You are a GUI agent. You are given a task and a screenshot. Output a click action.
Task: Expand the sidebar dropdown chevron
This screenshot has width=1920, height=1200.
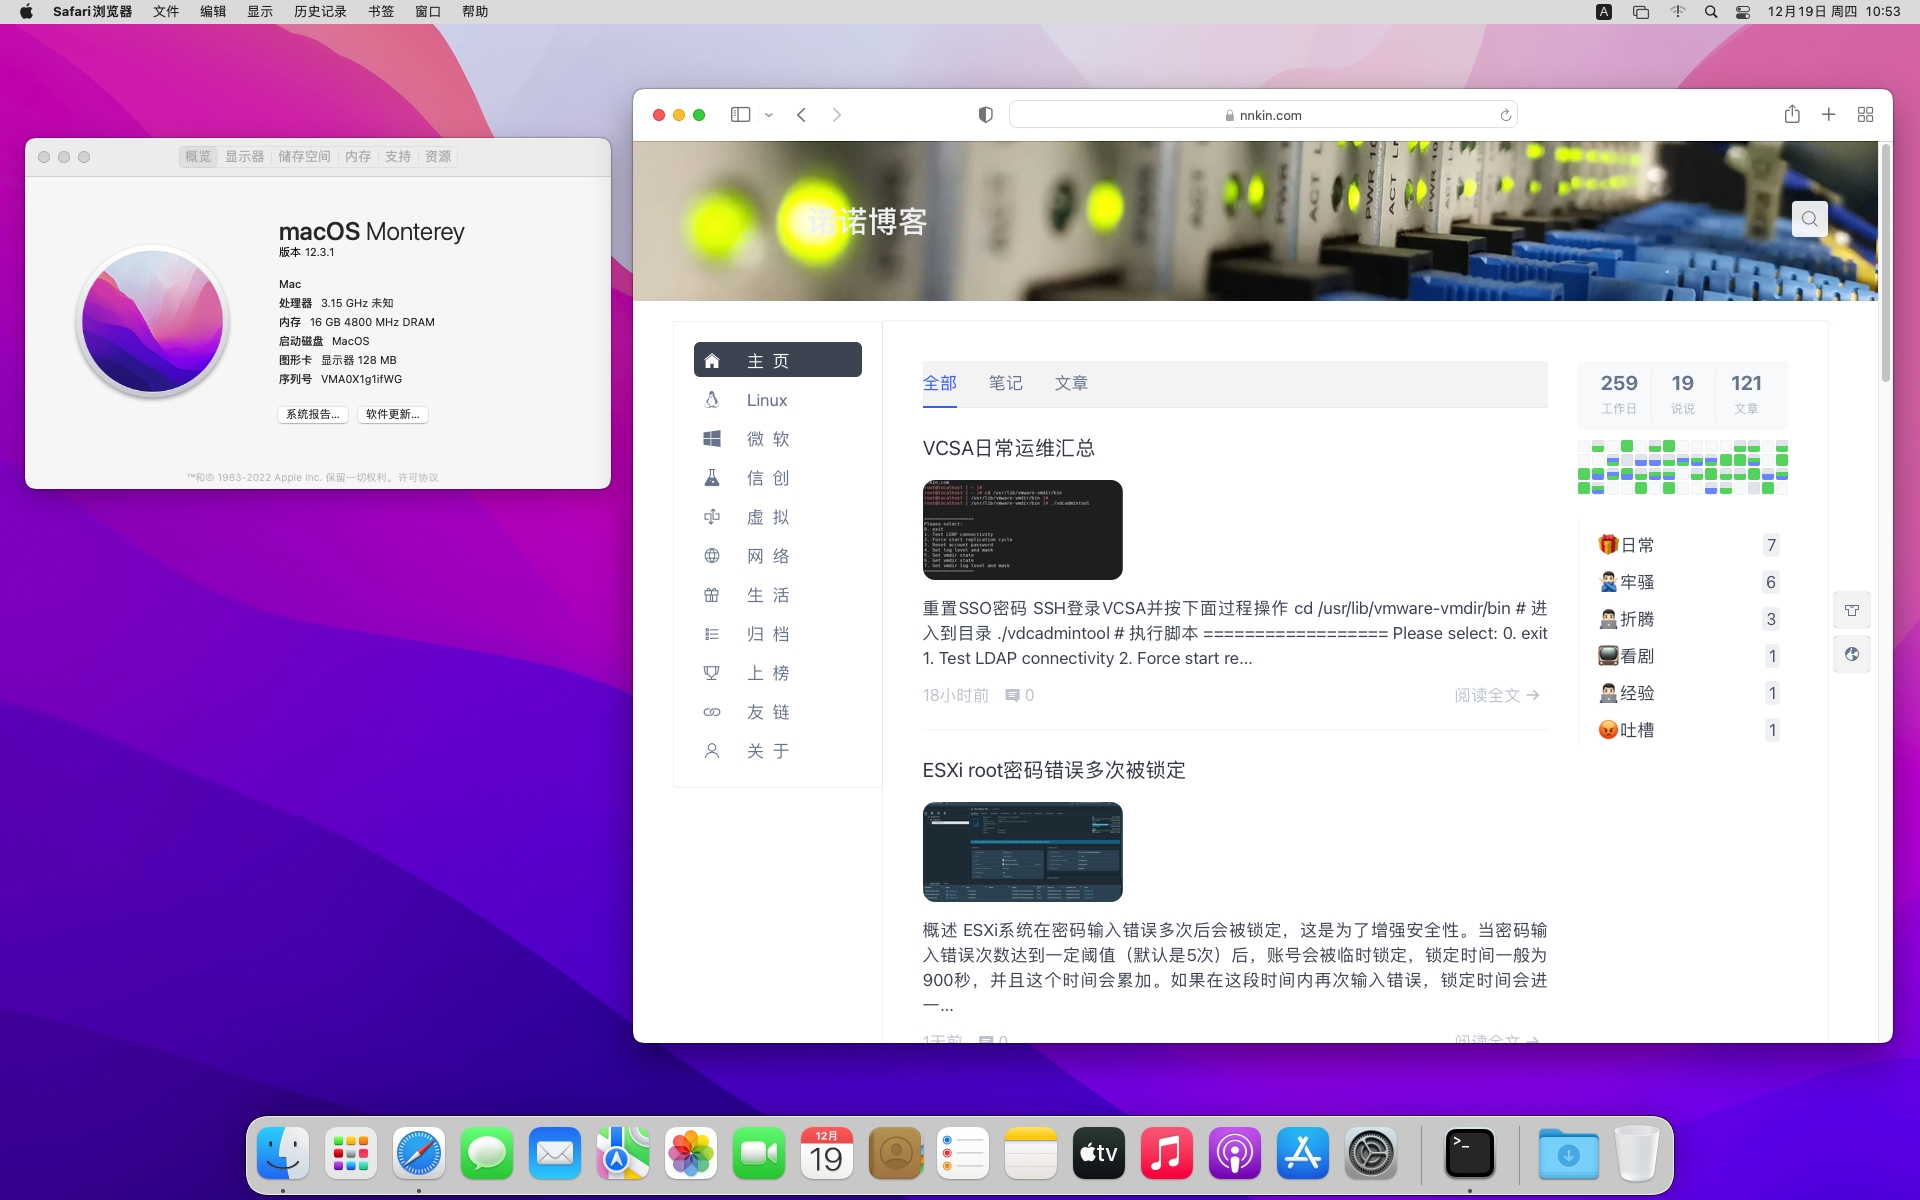pyautogui.click(x=769, y=115)
